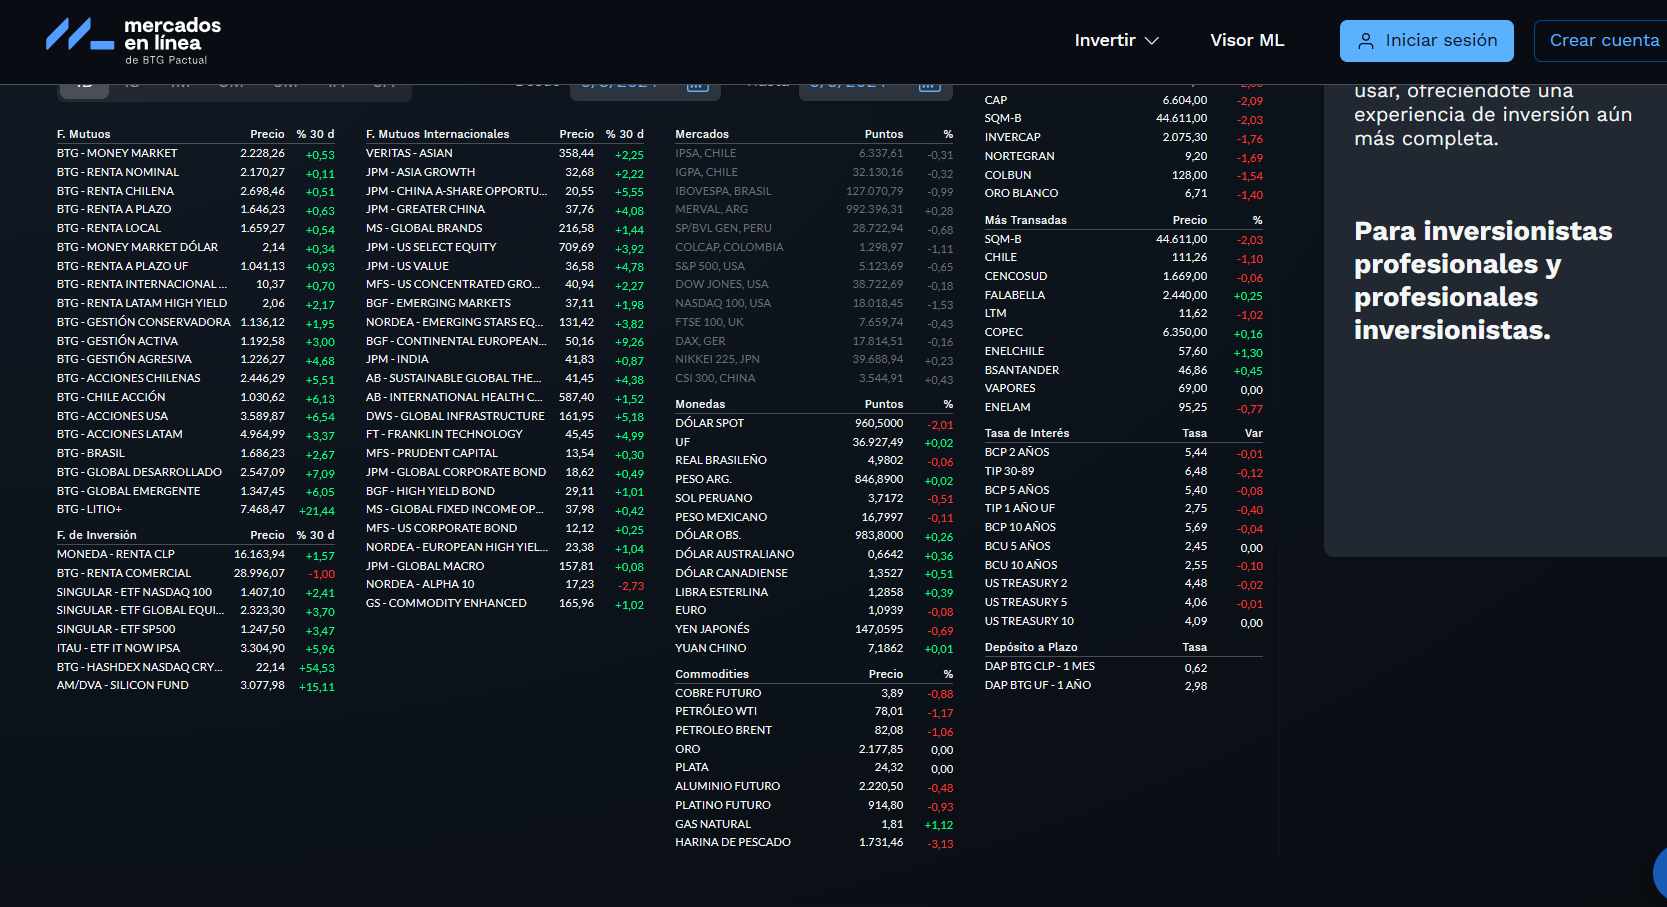Screen dimensions: 1667x907
Task: Select DAP BTG CLP - 1 MES deposit
Action: [1123, 666]
